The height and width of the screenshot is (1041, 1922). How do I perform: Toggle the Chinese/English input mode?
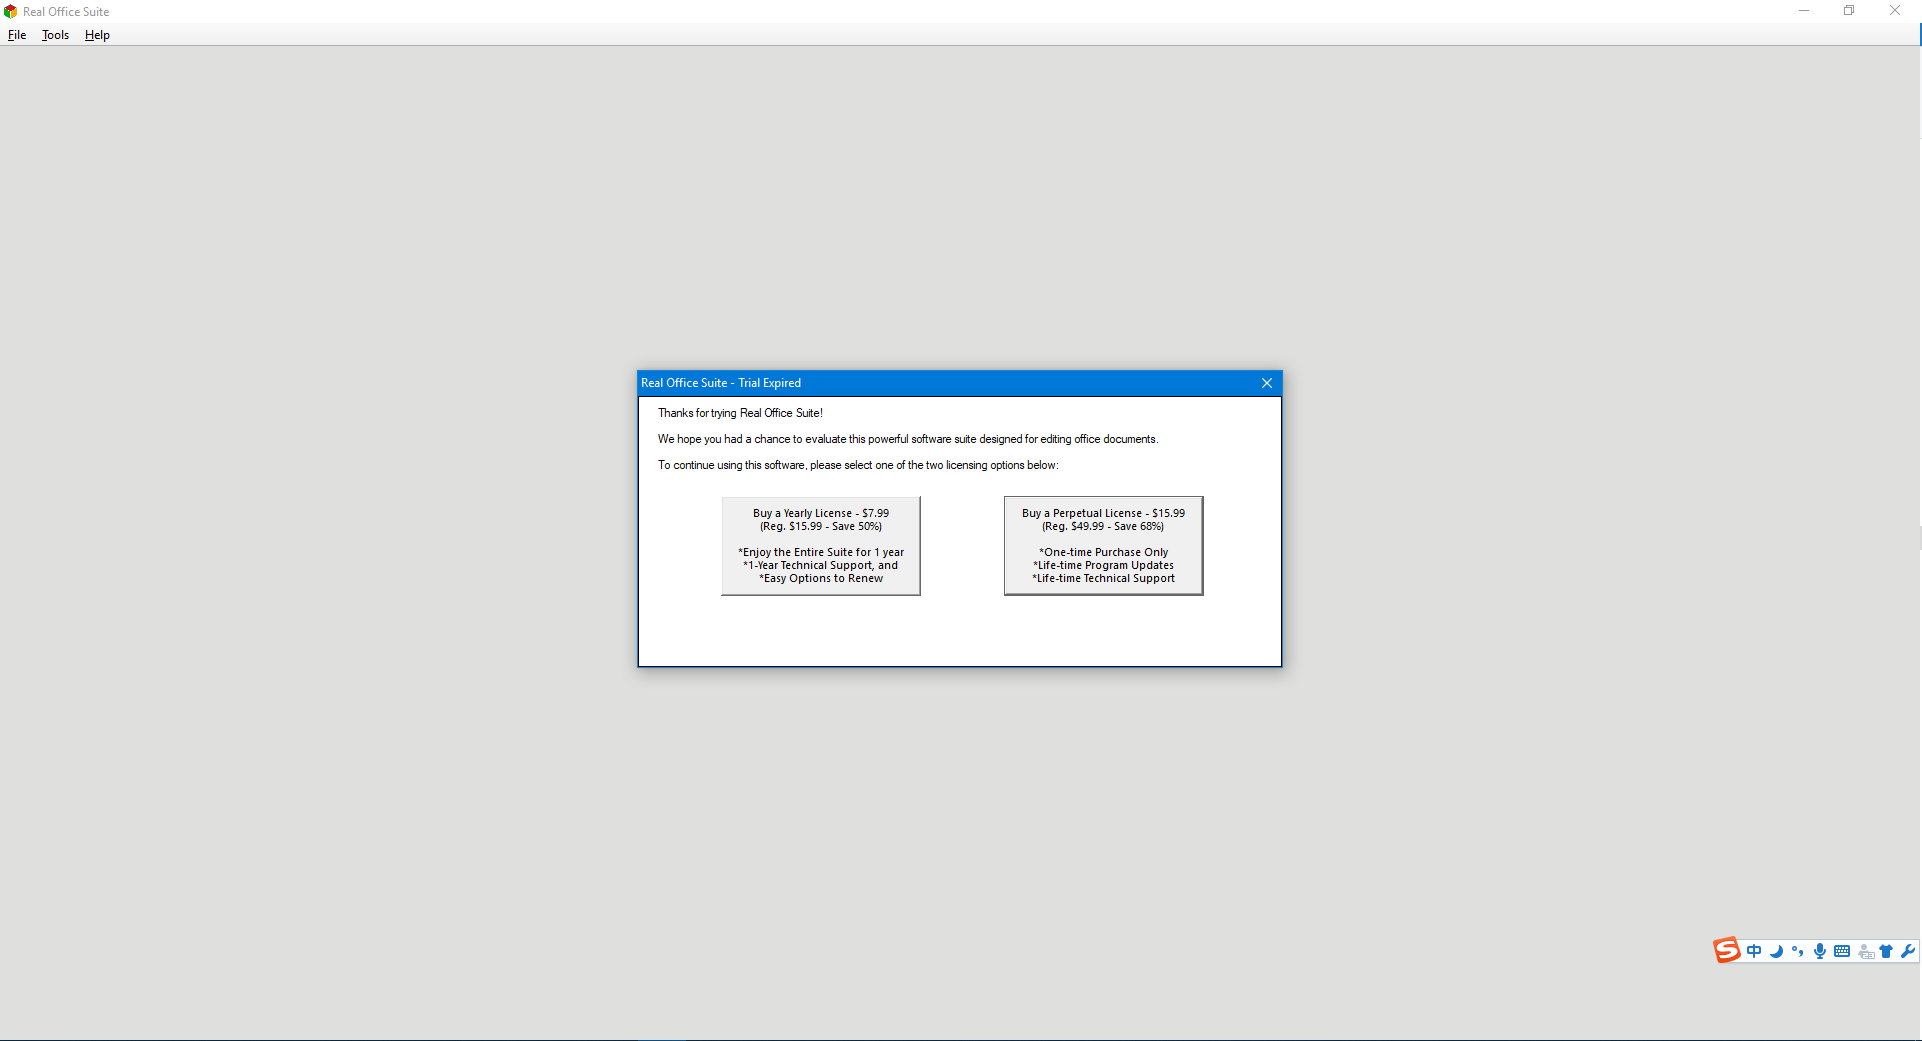tap(1754, 952)
